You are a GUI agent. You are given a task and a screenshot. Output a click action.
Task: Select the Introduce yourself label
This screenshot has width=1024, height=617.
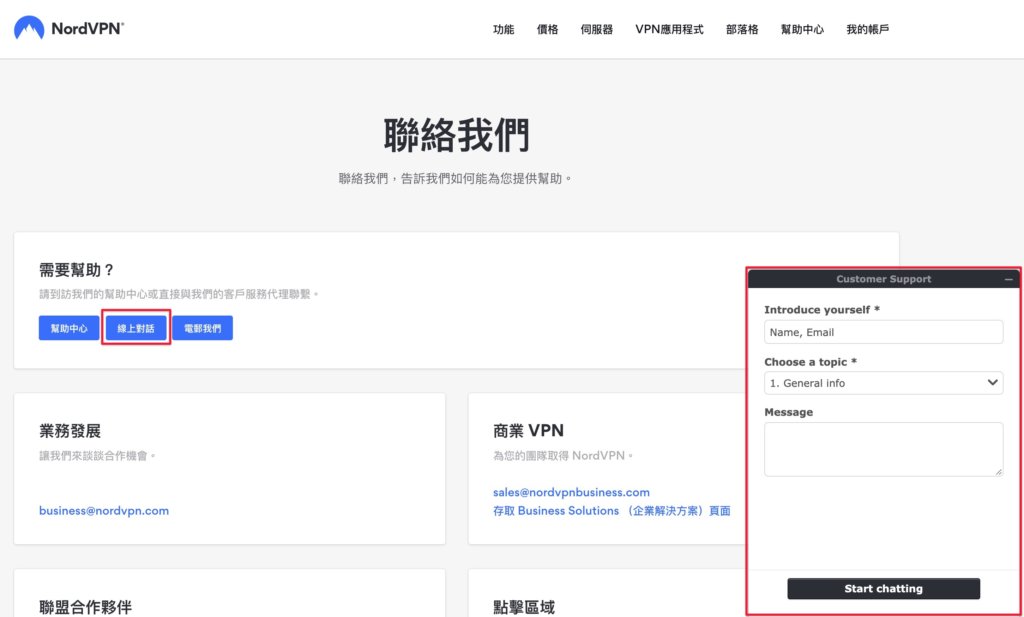click(822, 309)
